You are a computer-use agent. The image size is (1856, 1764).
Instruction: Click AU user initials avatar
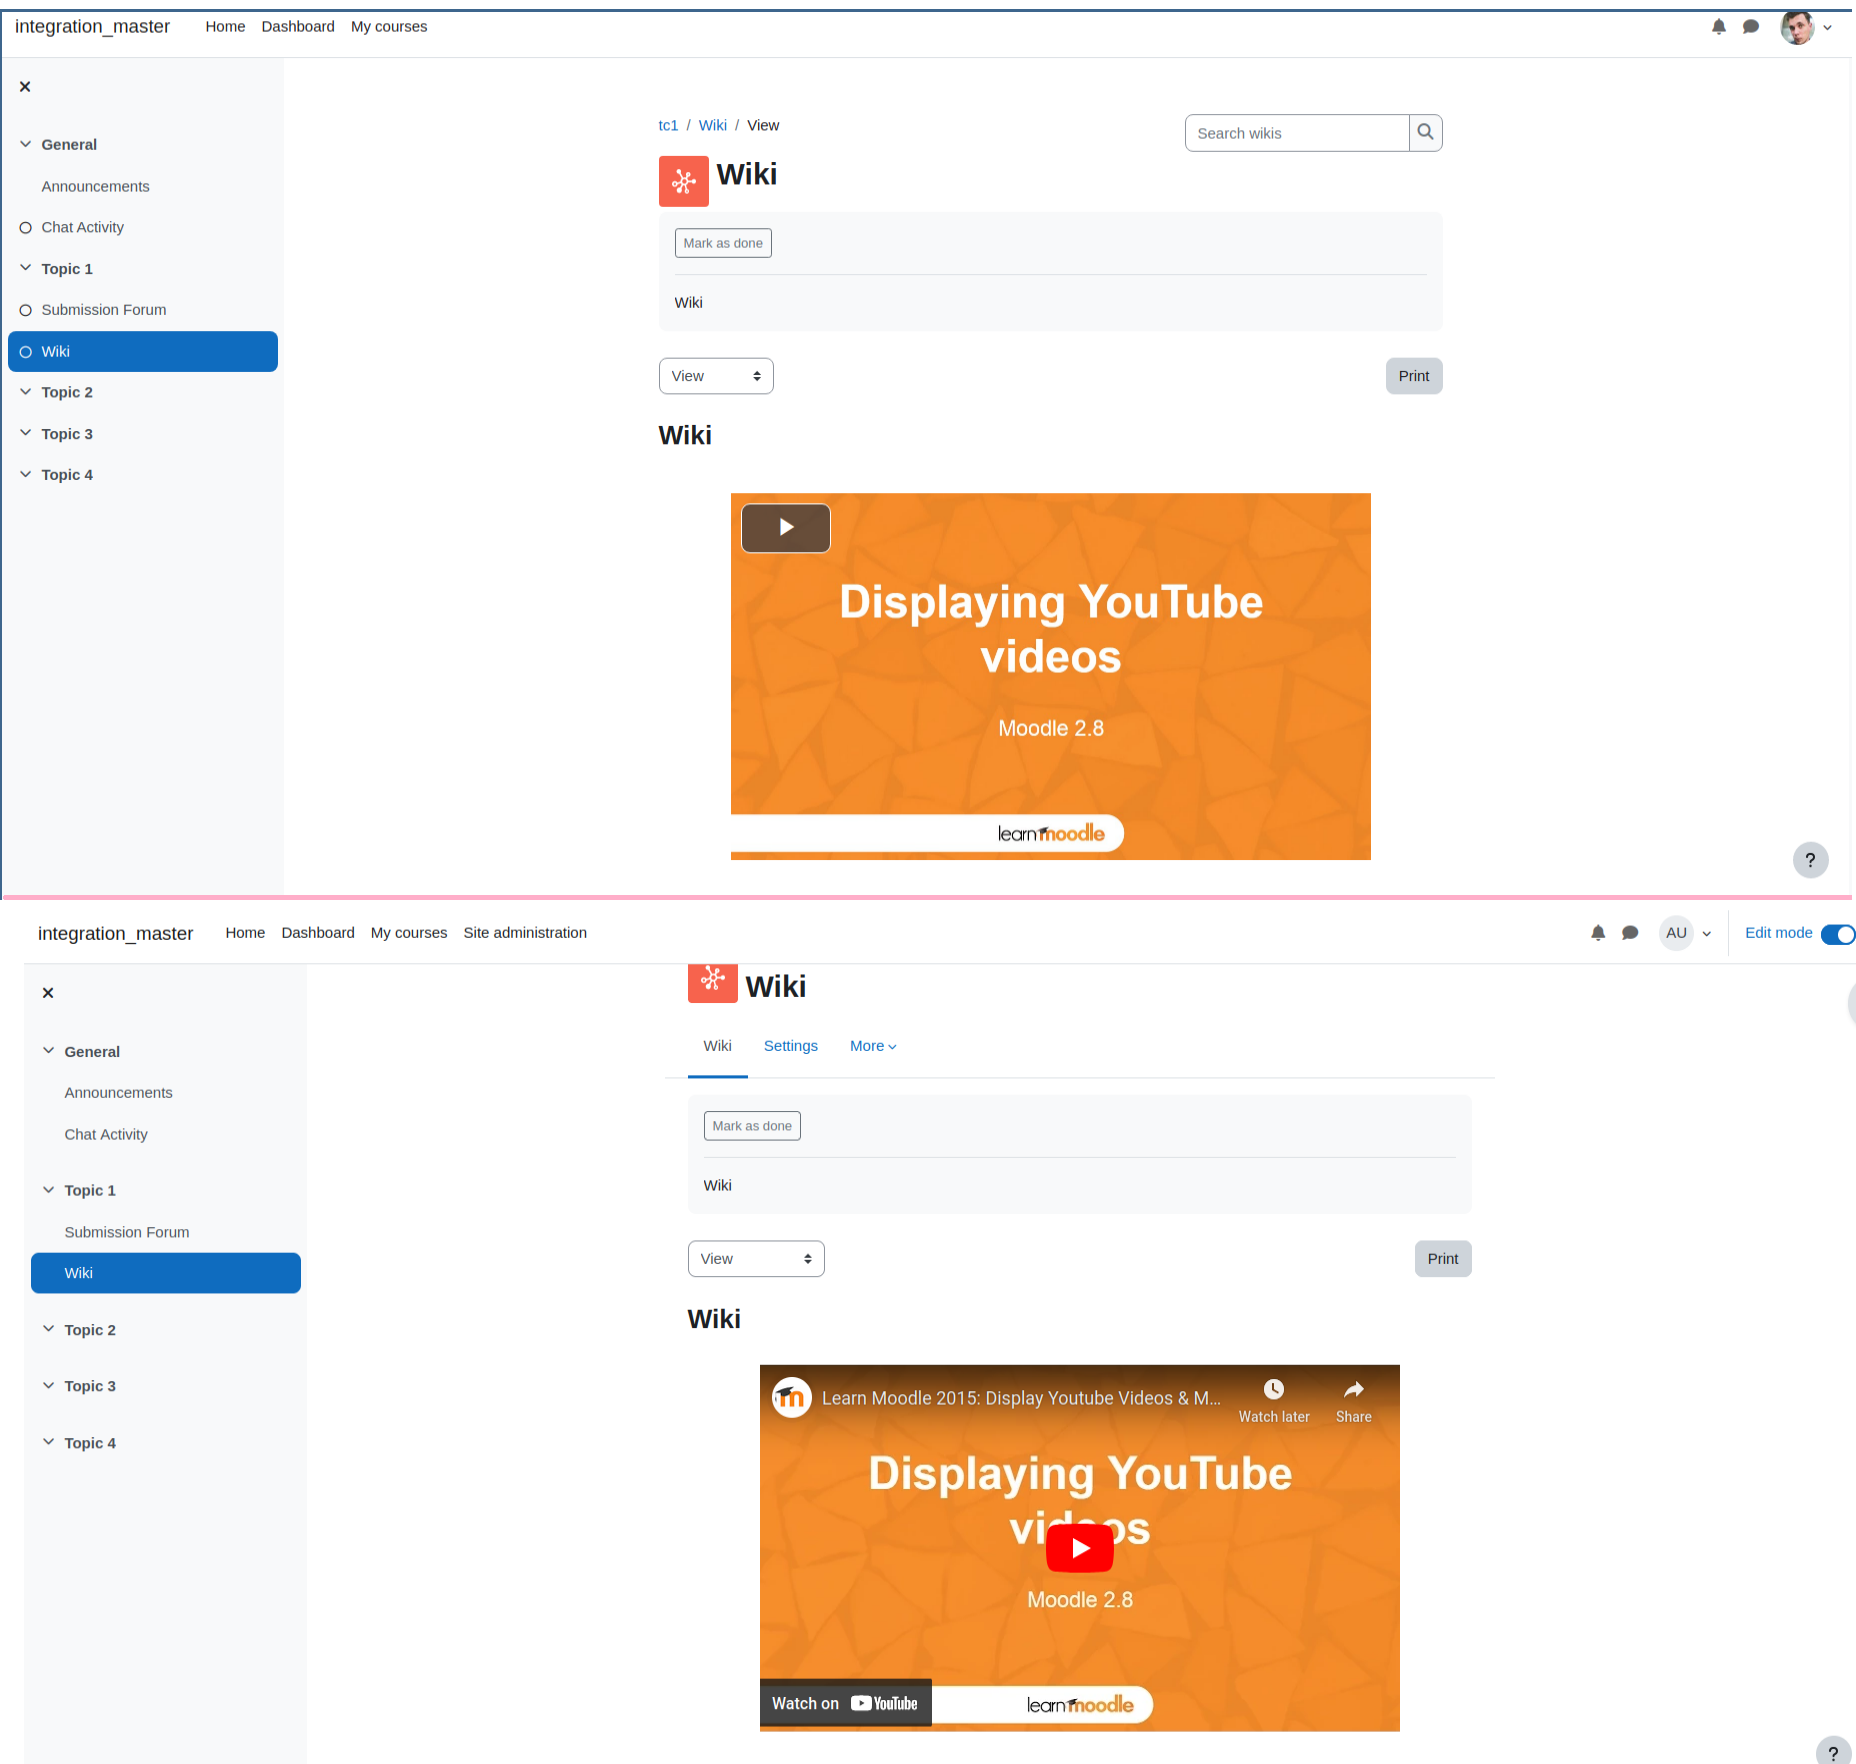tap(1676, 933)
